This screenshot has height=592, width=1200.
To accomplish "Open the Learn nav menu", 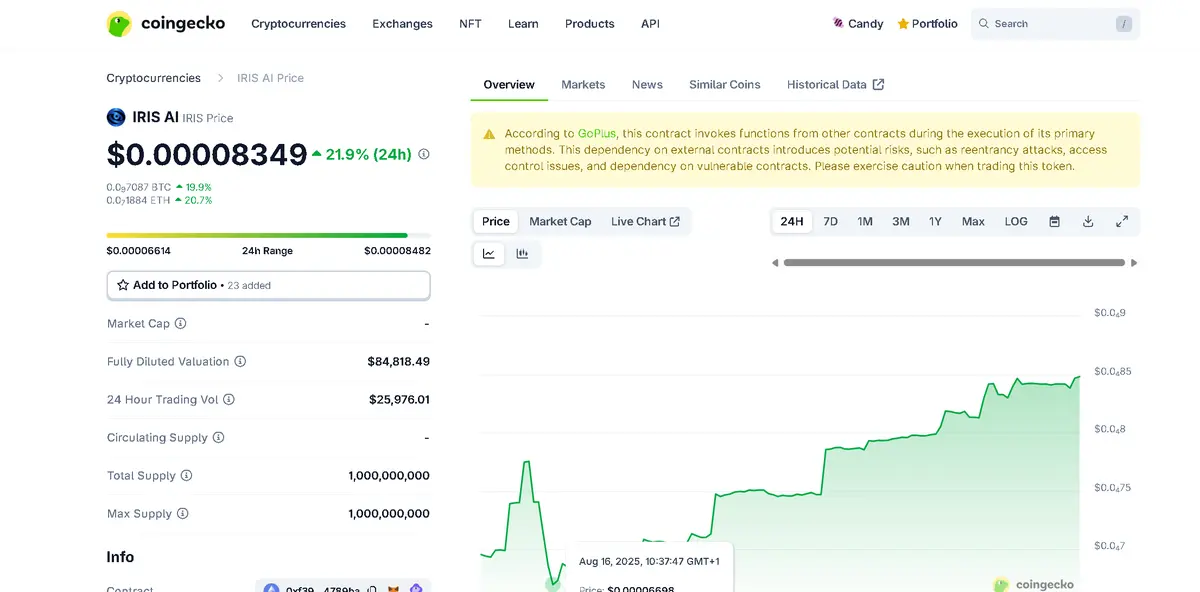I will pyautogui.click(x=523, y=23).
